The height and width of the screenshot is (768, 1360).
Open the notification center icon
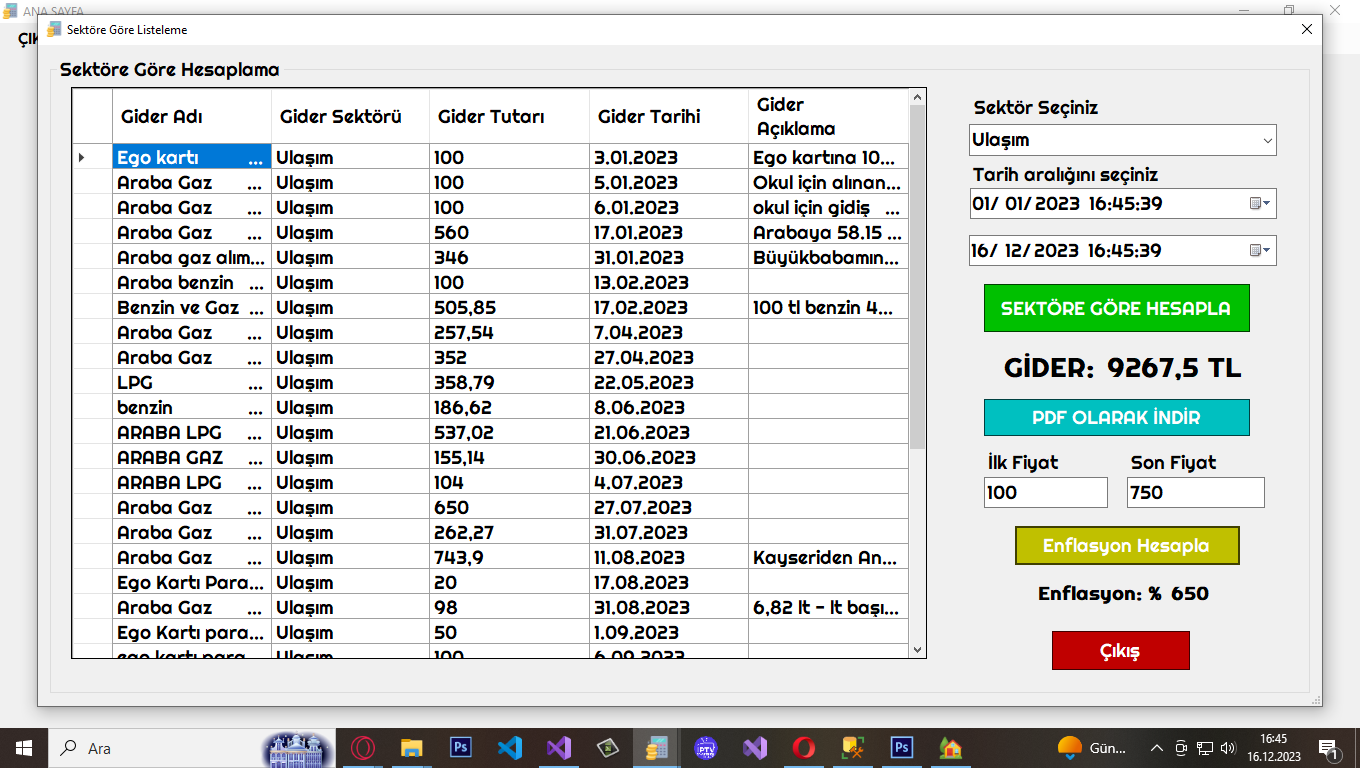pyautogui.click(x=1330, y=748)
